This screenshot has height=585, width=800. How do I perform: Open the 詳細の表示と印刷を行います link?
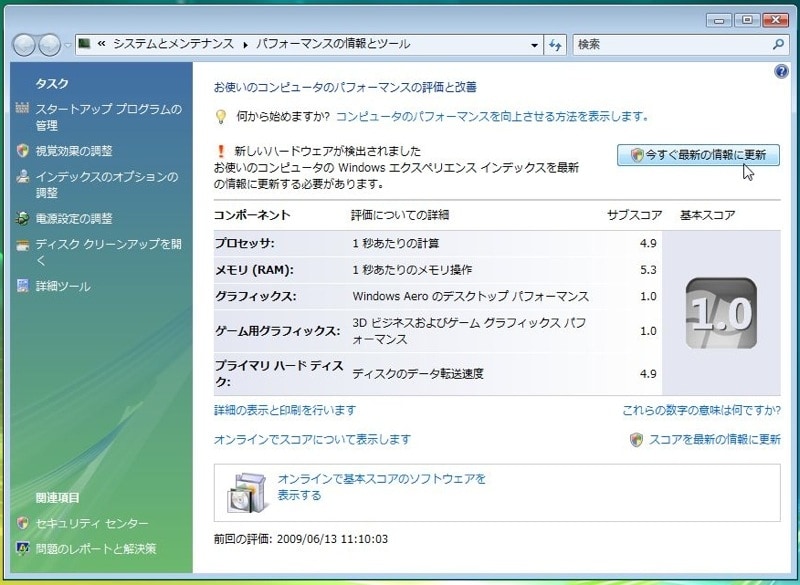pos(285,410)
